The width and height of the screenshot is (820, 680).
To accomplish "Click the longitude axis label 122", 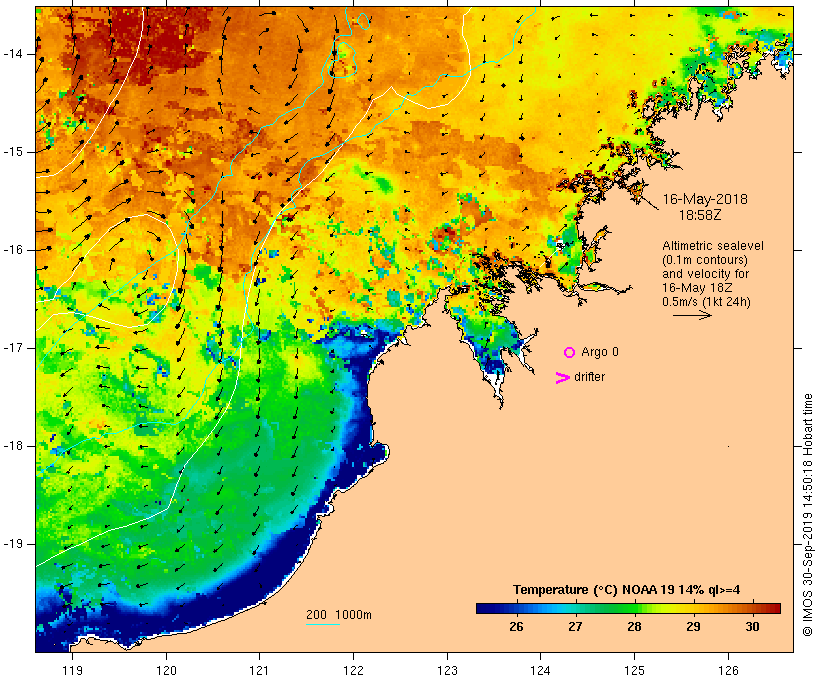I will [x=354, y=670].
